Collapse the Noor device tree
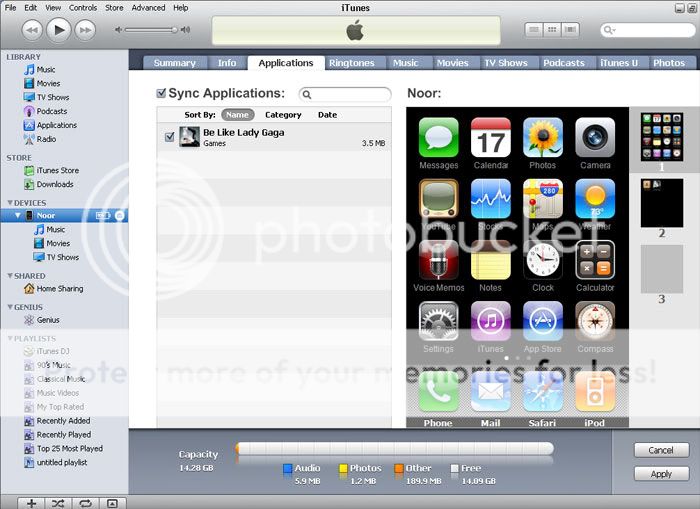 point(17,215)
